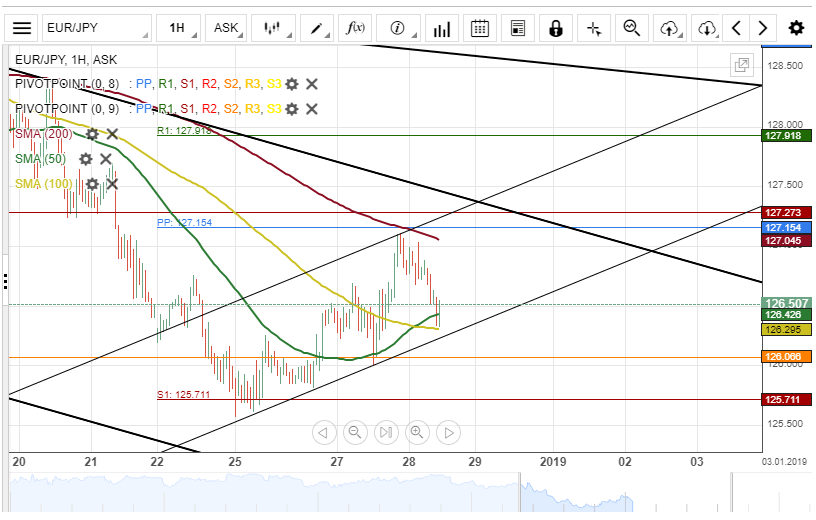This screenshot has width=816, height=520.
Task: Click the yellow 126.295 SMA price tag
Action: click(x=786, y=329)
